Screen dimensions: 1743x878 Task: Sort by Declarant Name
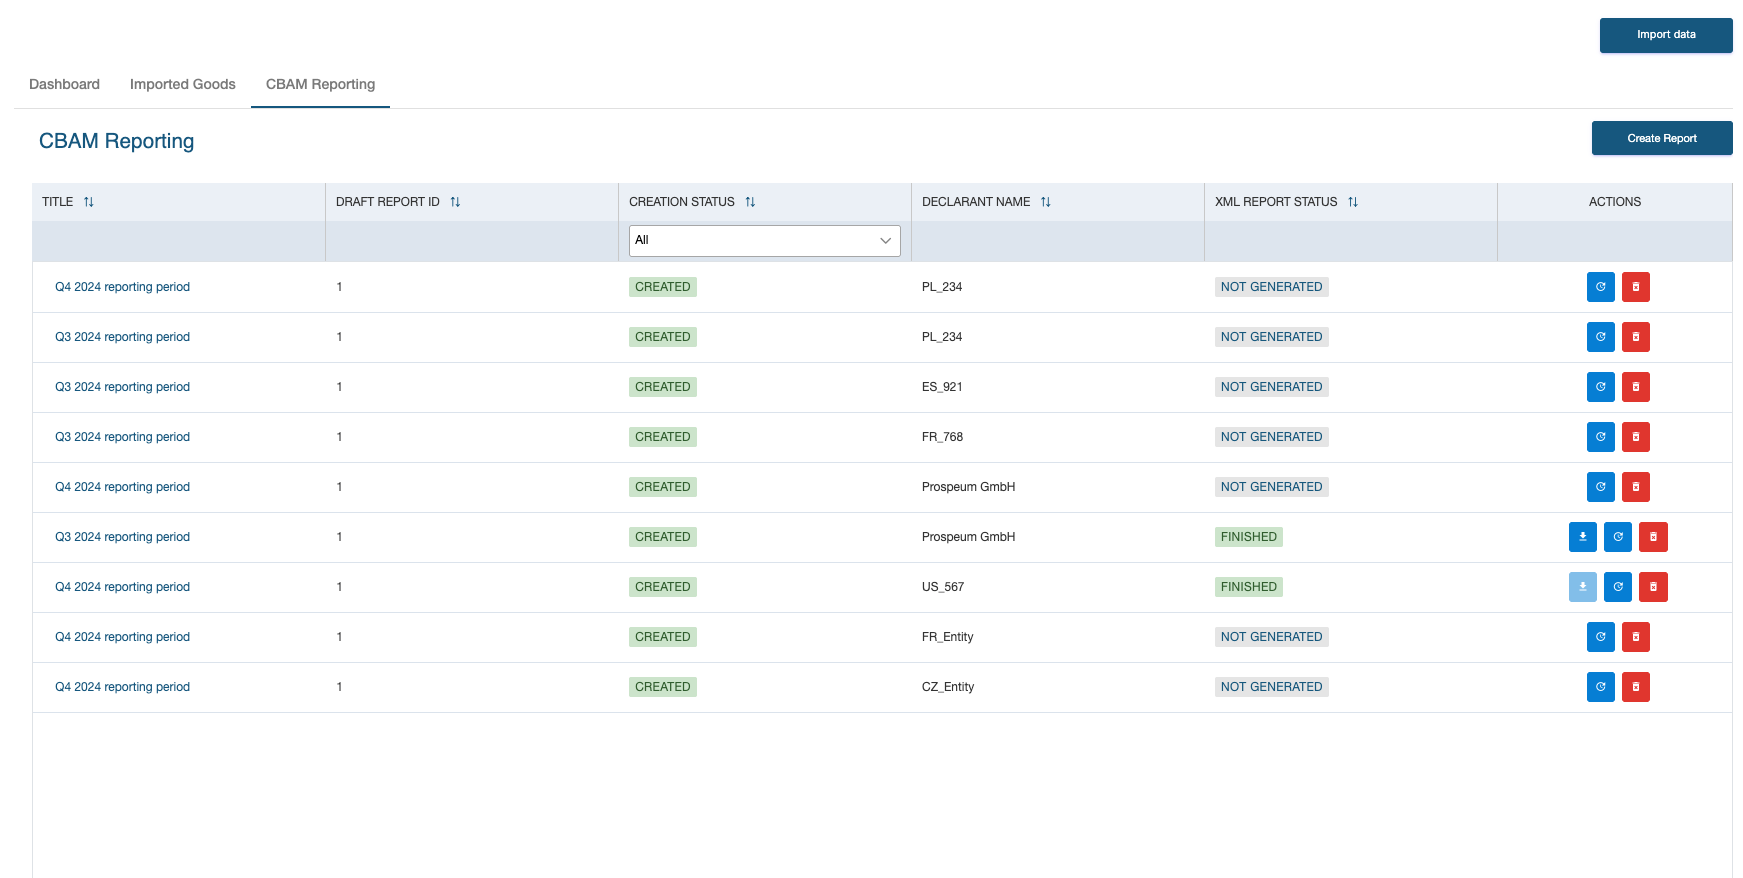(1046, 202)
